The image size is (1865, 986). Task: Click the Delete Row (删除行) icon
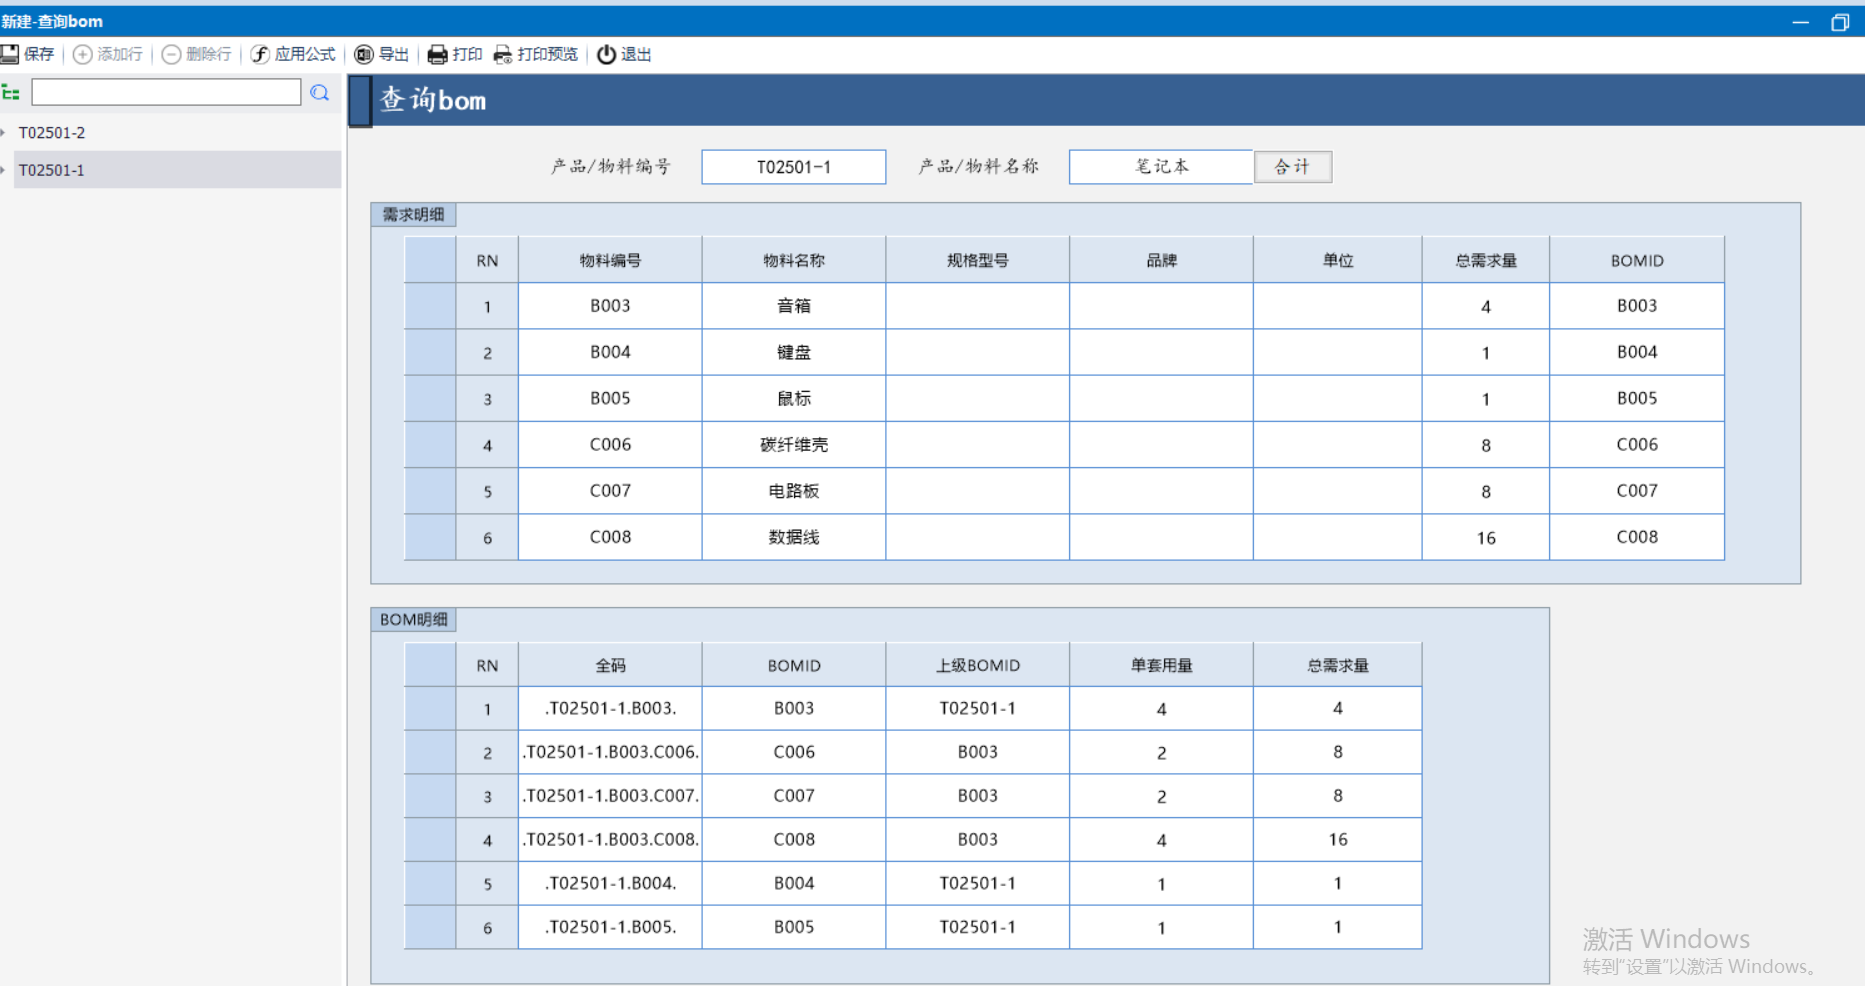pyautogui.click(x=171, y=54)
